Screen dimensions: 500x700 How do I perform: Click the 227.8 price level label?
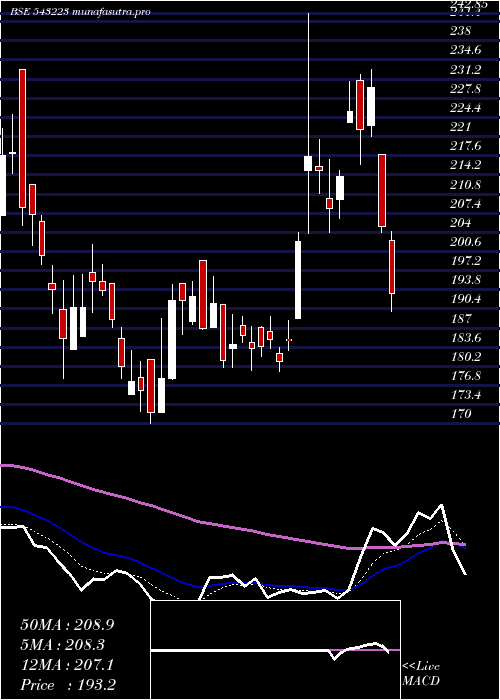tap(466, 89)
